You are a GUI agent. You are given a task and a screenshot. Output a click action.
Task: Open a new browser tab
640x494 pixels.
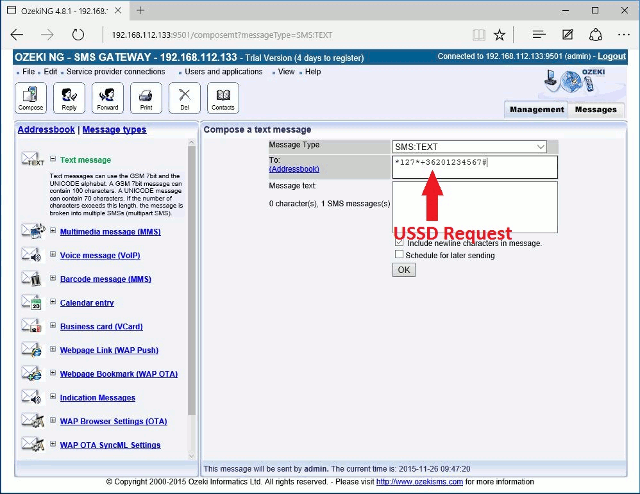click(x=140, y=11)
